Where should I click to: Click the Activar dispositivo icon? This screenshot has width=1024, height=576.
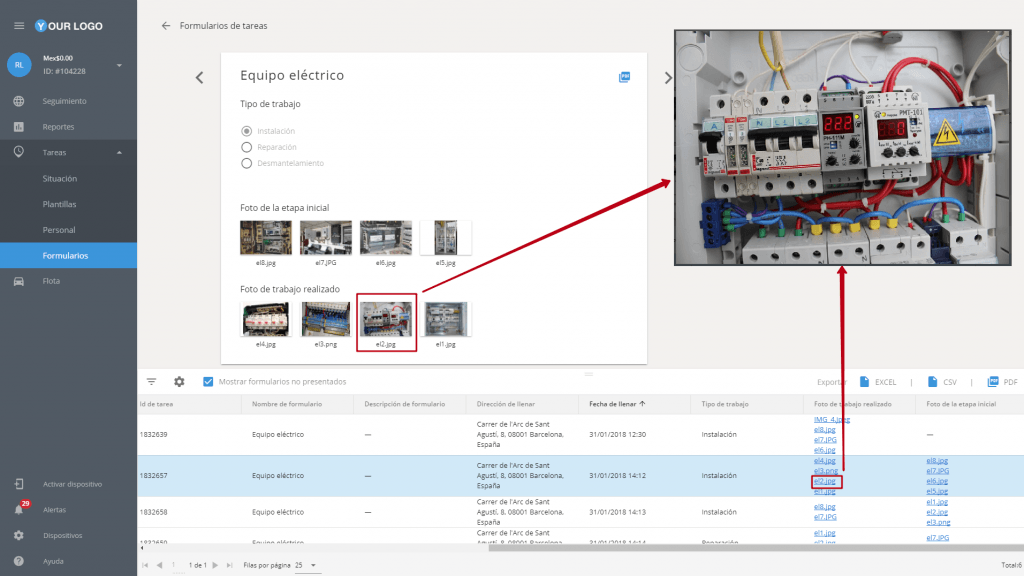coord(19,484)
